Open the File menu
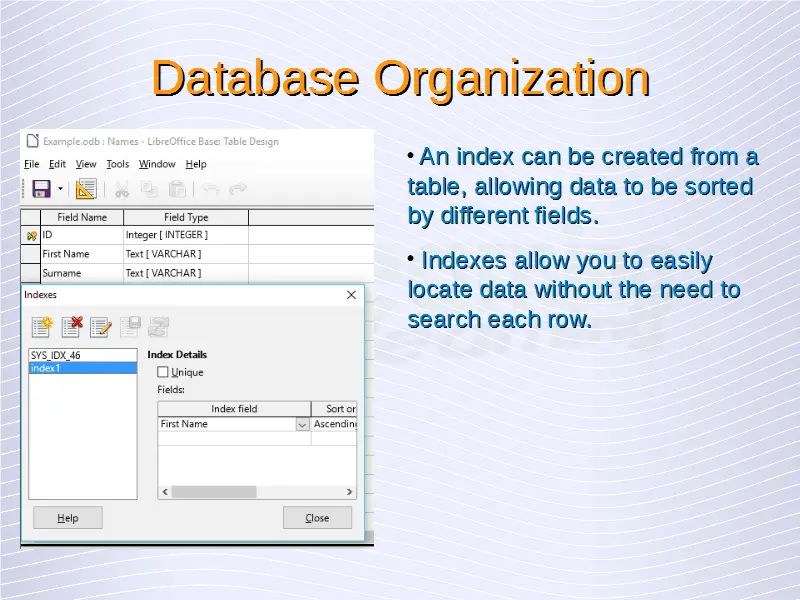This screenshot has height=600, width=800. tap(31, 164)
